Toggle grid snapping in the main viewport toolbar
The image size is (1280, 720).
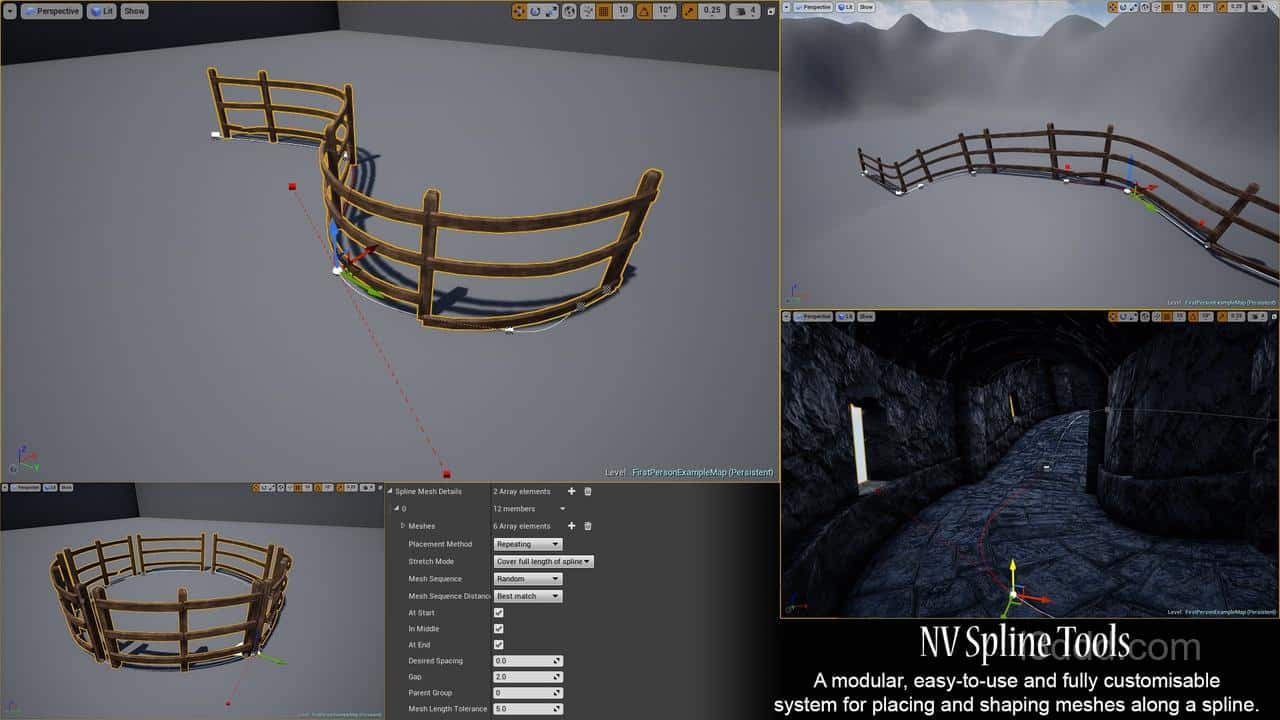601,11
